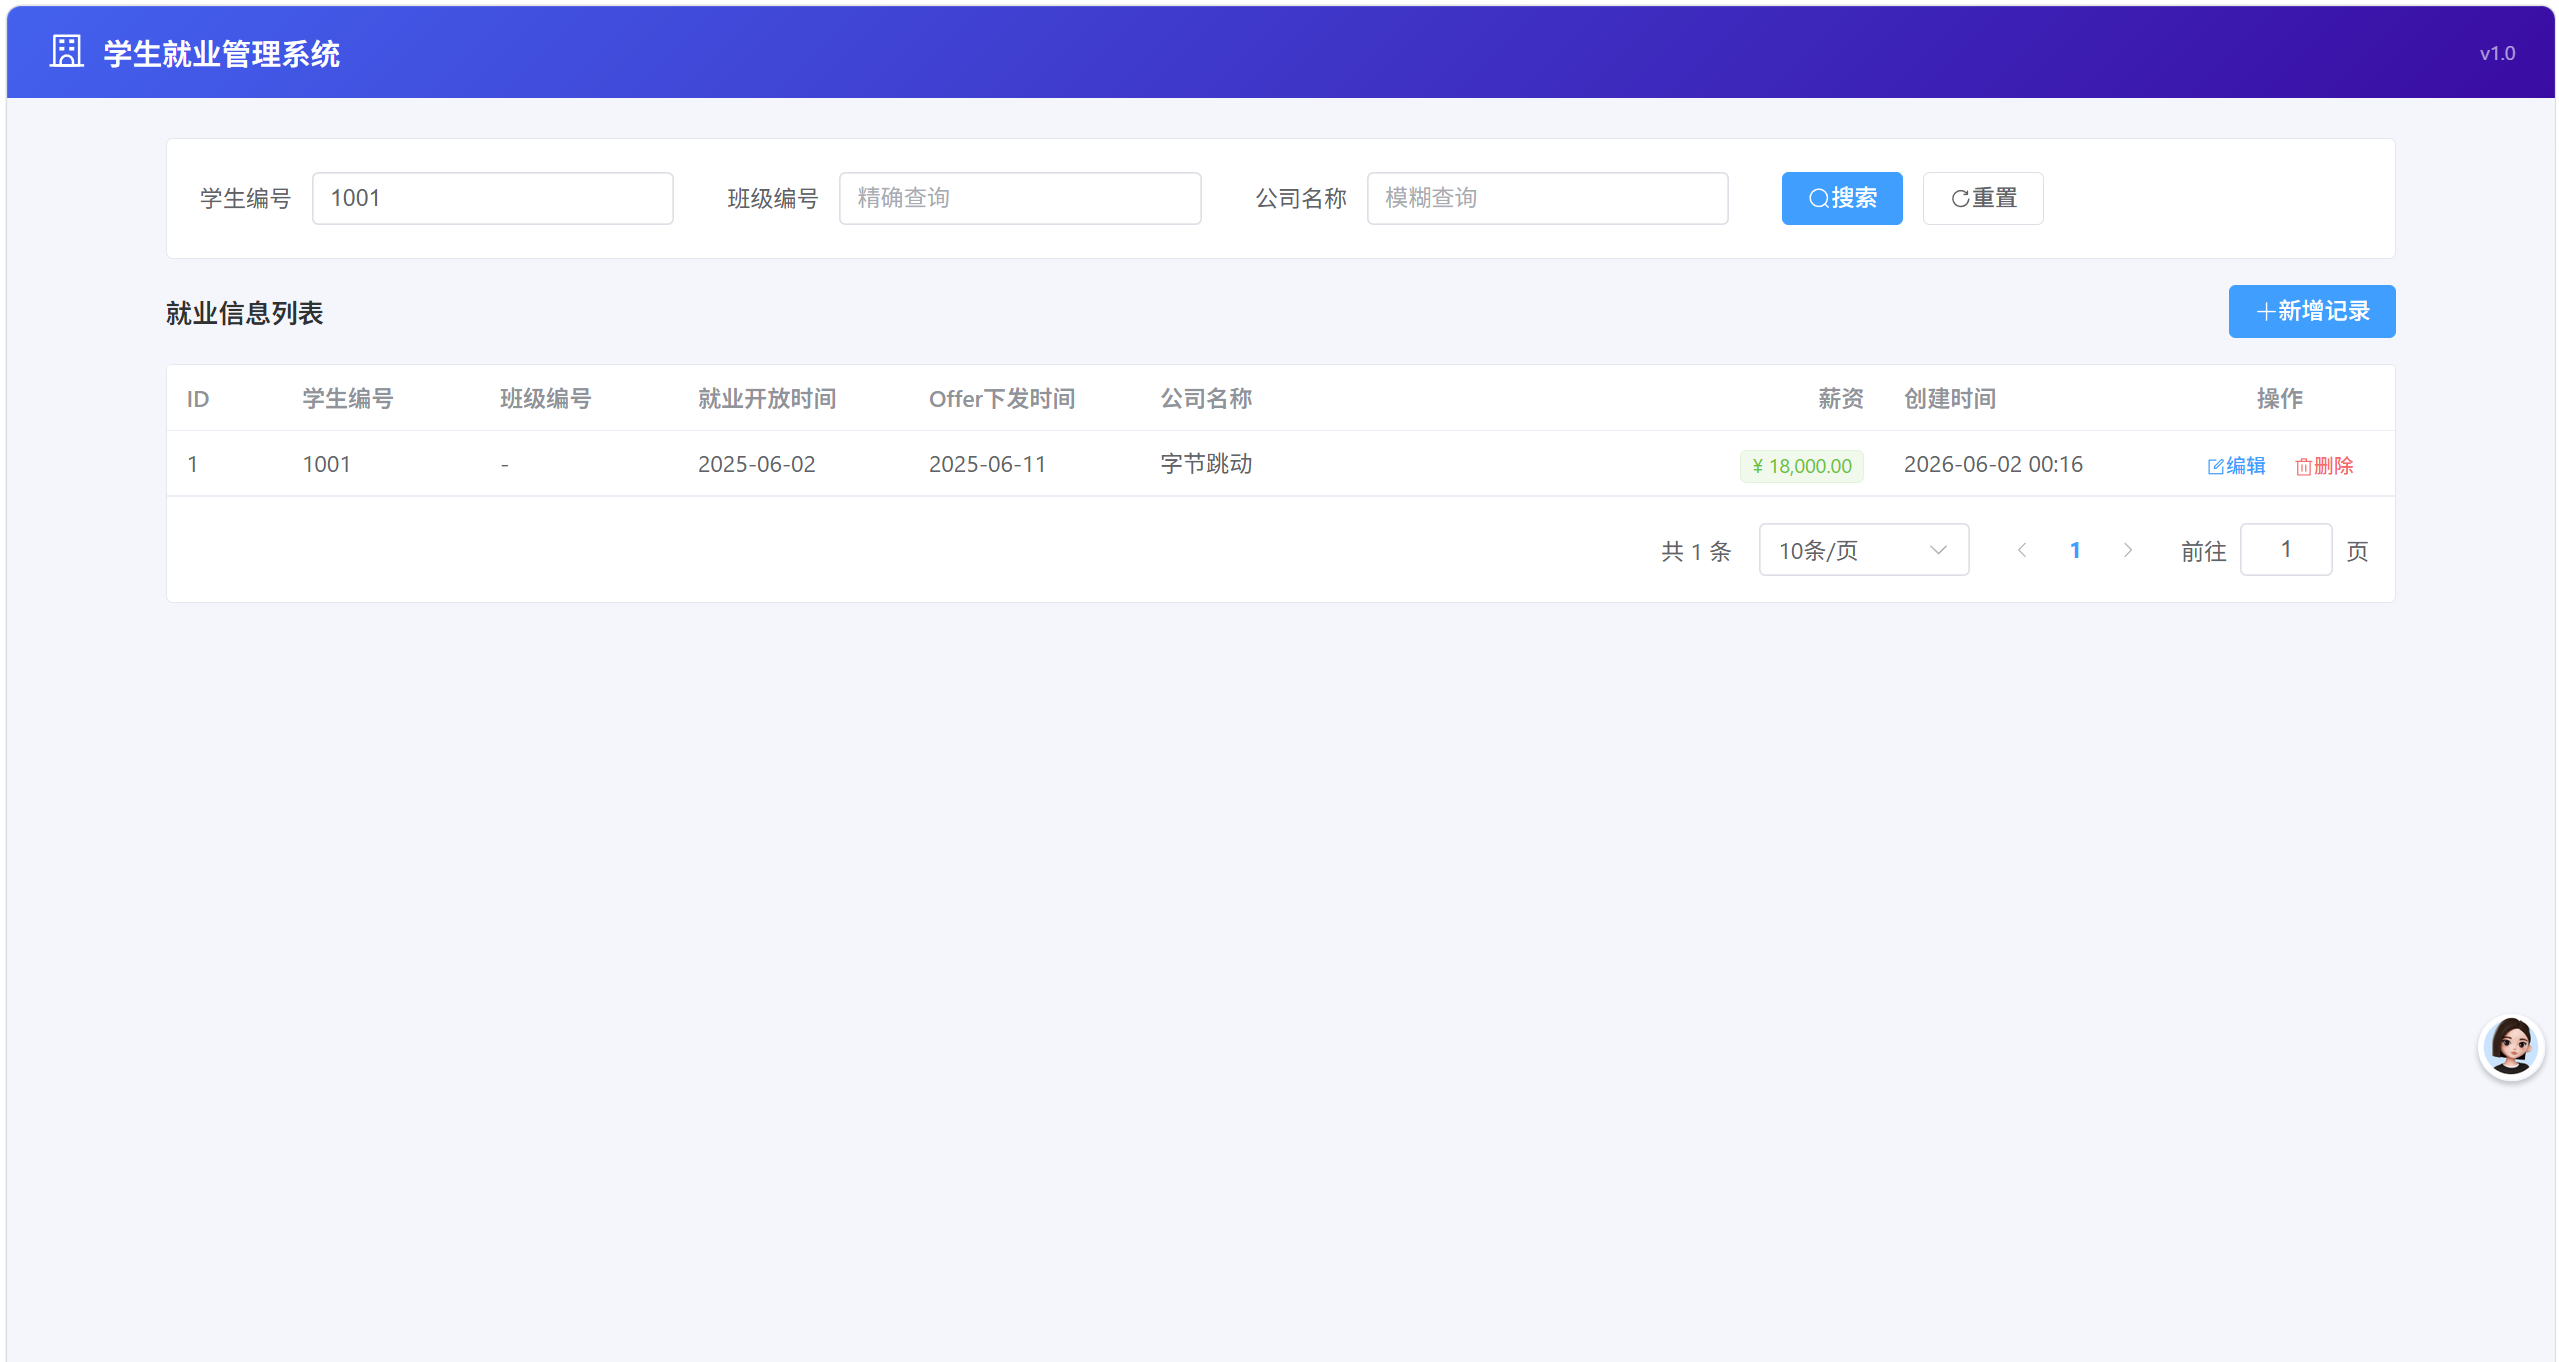Click the ID column header
The image size is (2559, 1362).
click(198, 399)
